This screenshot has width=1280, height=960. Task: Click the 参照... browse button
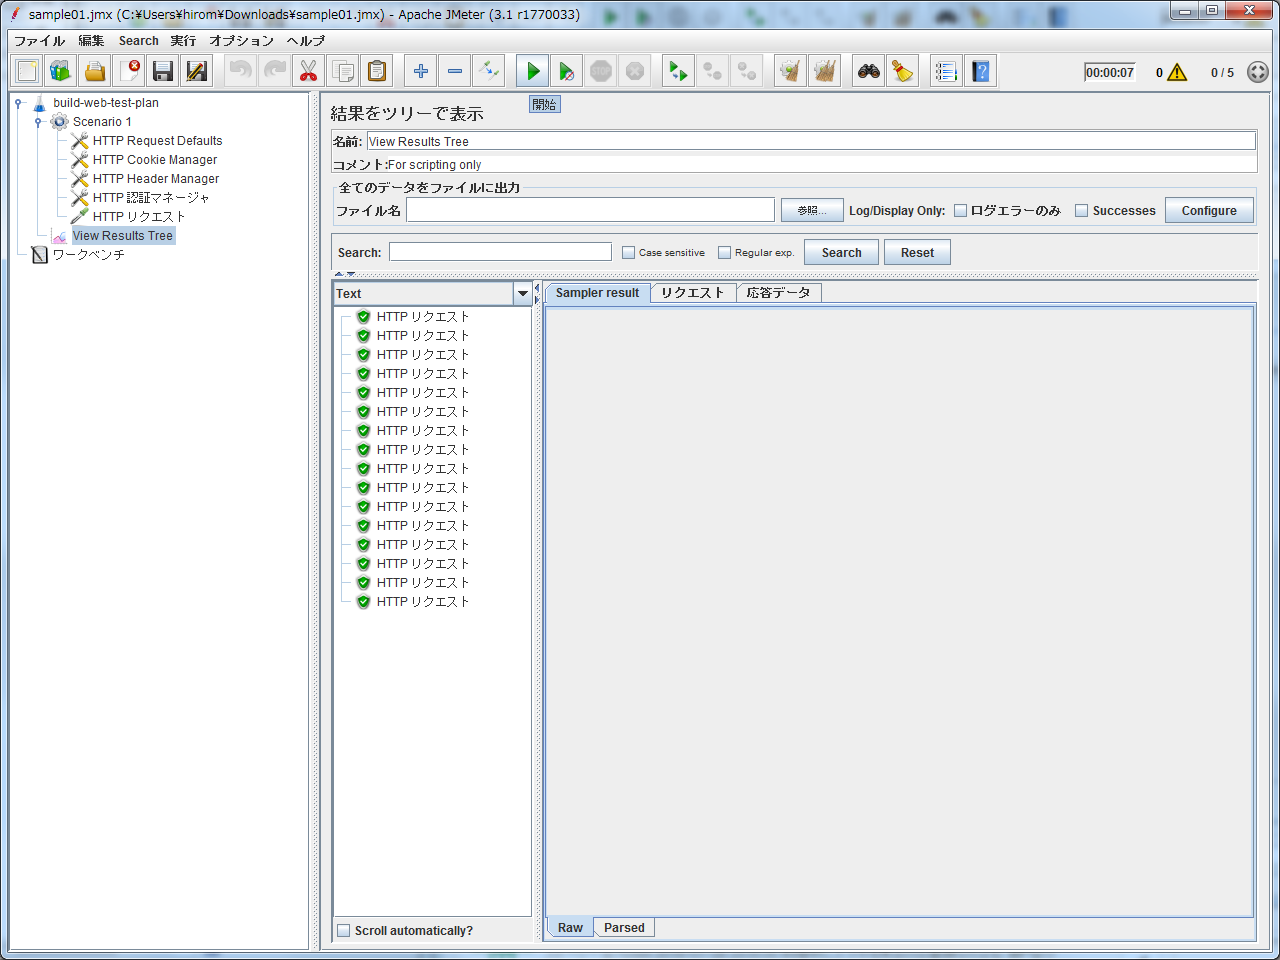click(812, 211)
